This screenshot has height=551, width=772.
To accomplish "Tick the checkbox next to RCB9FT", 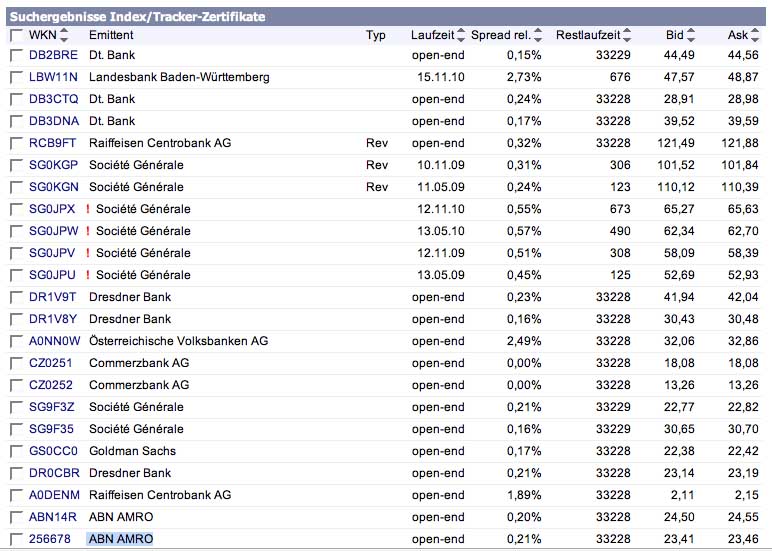I will point(15,143).
